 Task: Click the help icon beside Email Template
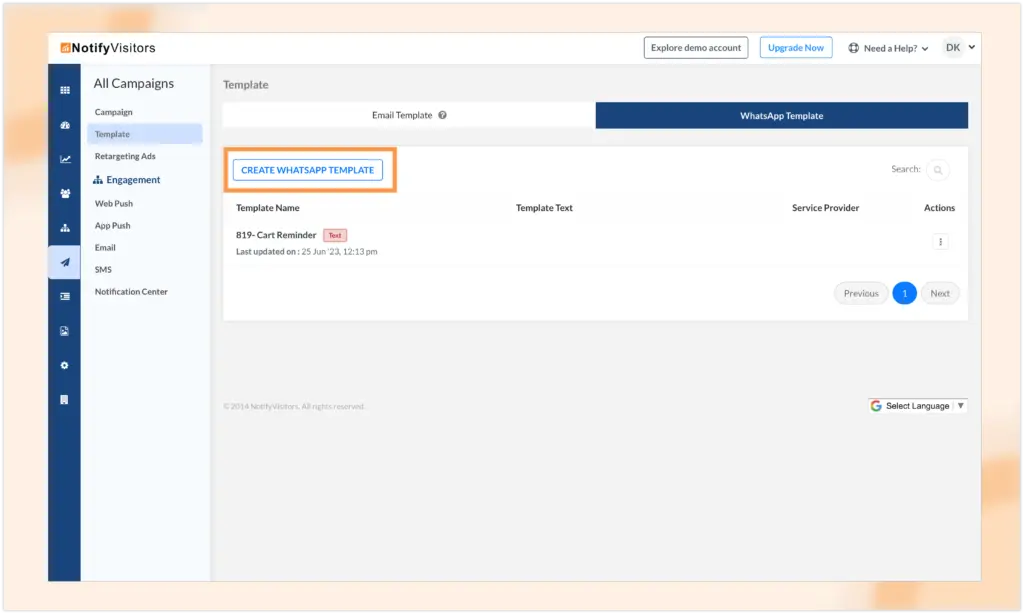[x=442, y=115]
